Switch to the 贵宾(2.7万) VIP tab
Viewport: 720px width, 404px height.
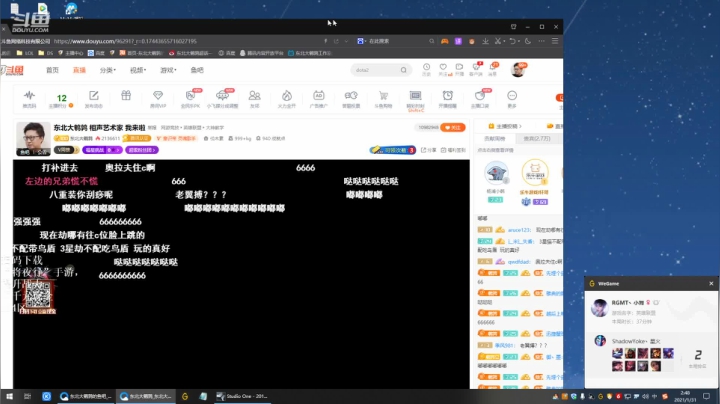click(537, 138)
